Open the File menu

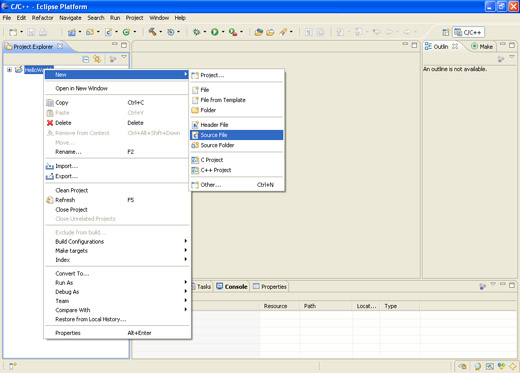7,18
